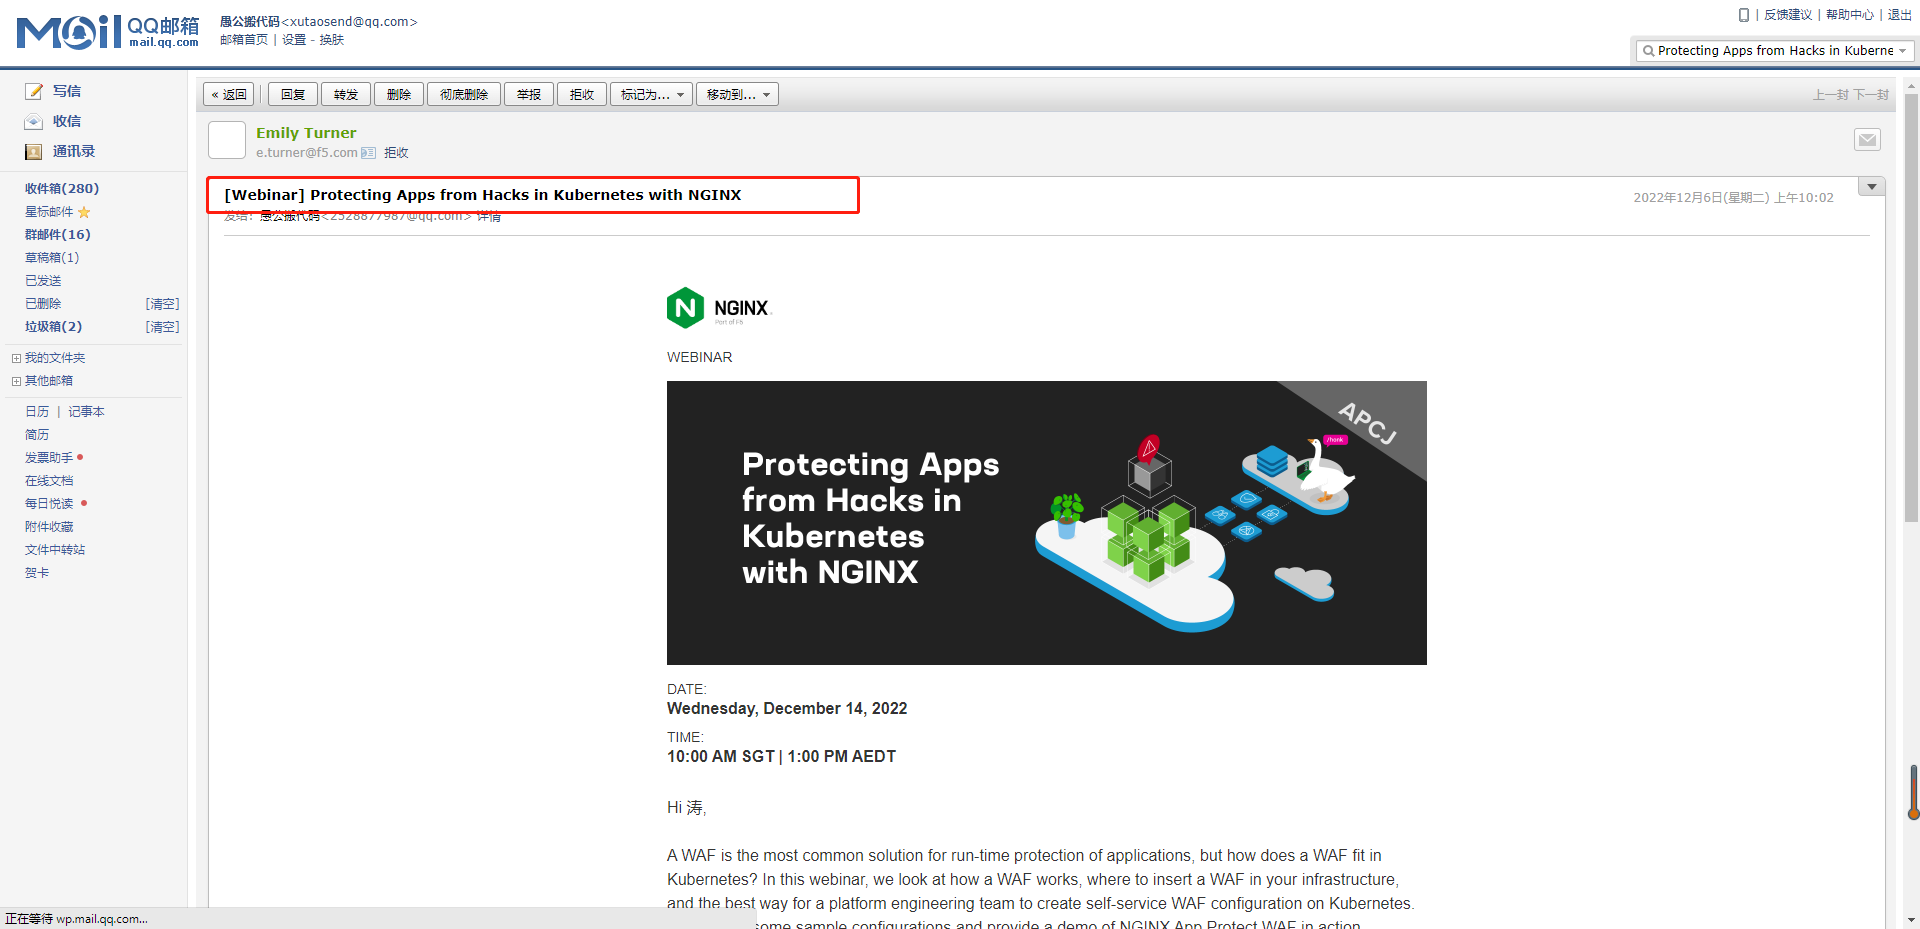Screen dimensions: 1920x929
Task: Click the 清空 link beside 已删除
Action: click(x=163, y=304)
